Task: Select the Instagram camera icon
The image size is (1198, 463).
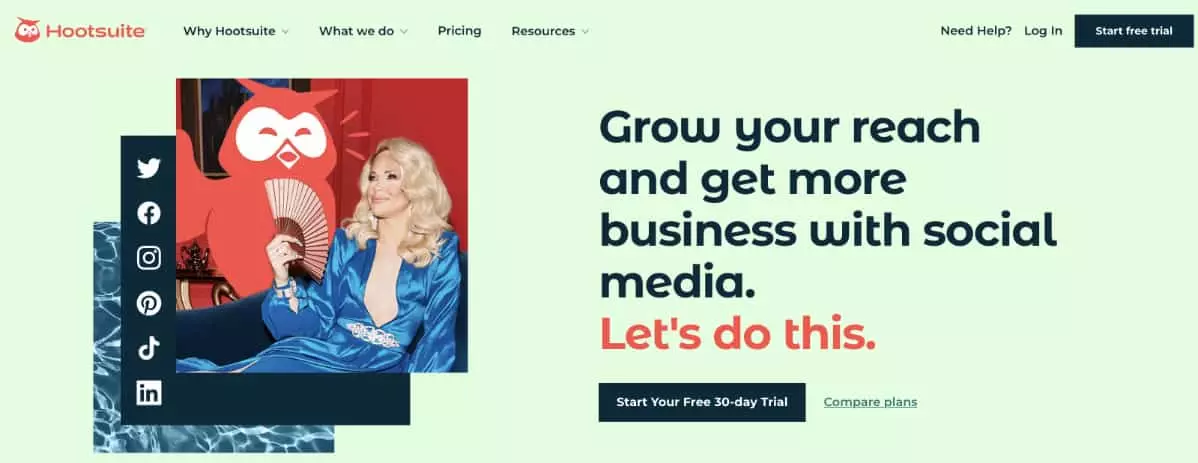Action: pyautogui.click(x=149, y=258)
